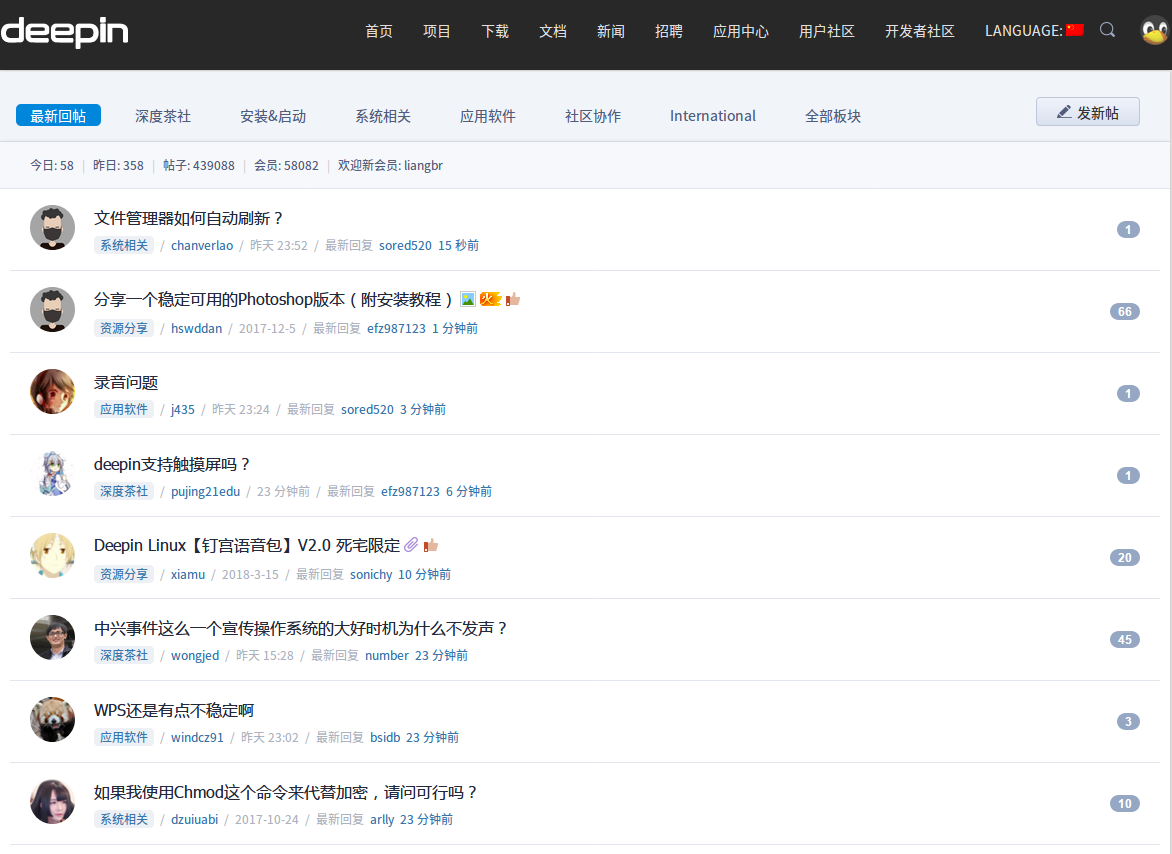This screenshot has width=1172, height=854.
Task: Open the search magnifier icon
Action: [1107, 30]
